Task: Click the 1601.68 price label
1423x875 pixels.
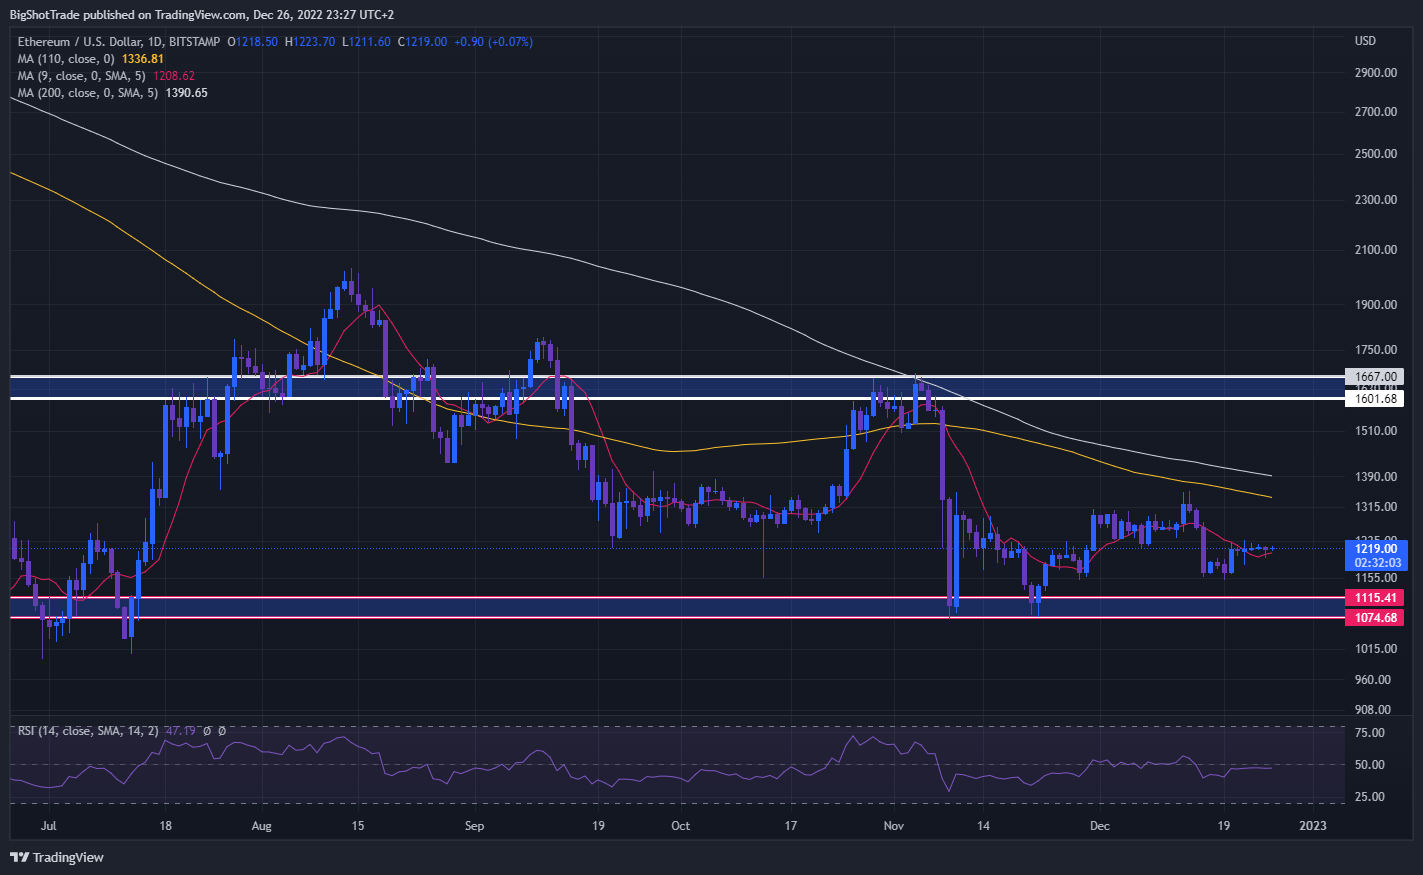Action: coord(1376,399)
